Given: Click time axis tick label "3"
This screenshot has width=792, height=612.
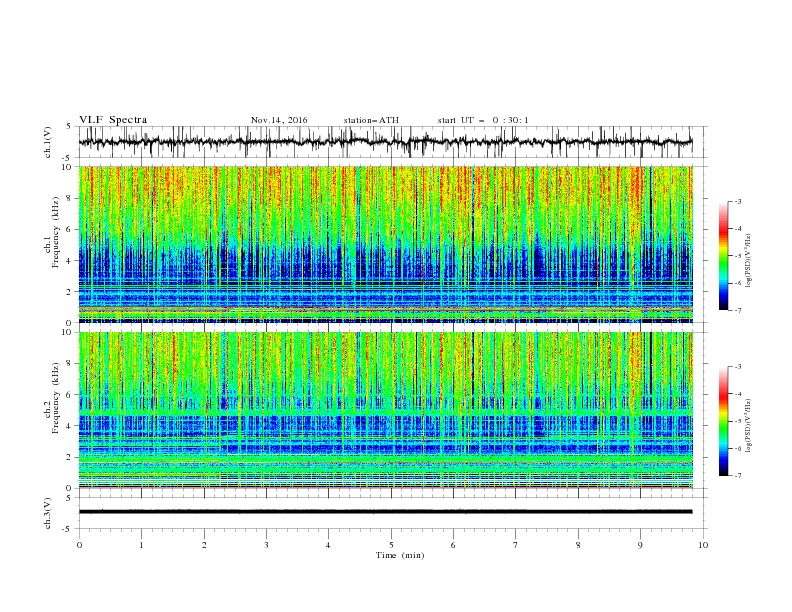Looking at the screenshot, I should [x=266, y=545].
